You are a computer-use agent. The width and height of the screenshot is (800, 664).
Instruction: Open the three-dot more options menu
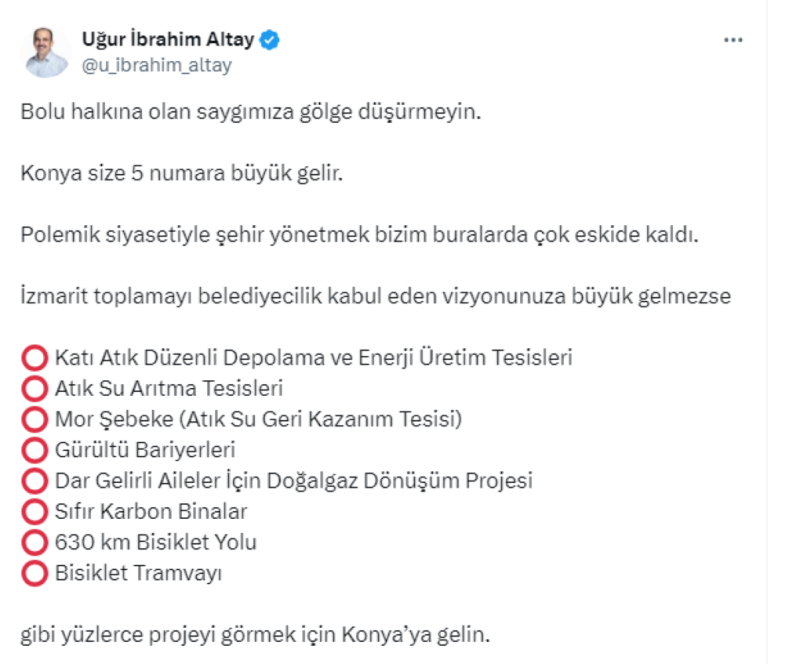click(x=733, y=41)
